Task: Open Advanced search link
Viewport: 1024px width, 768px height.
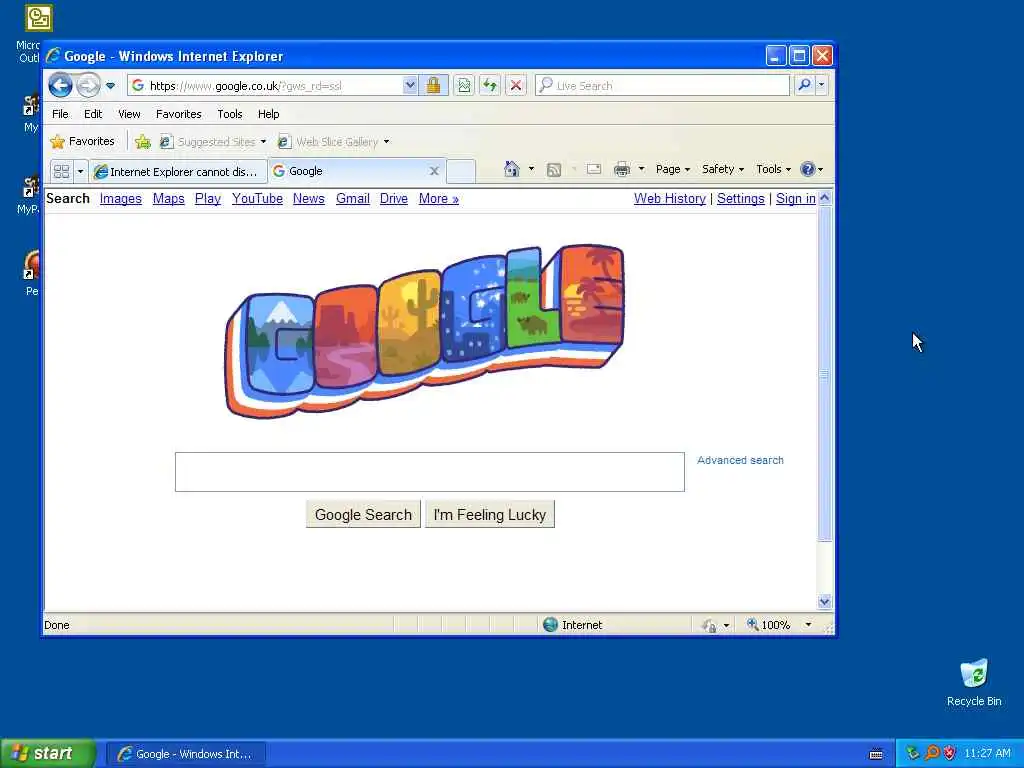Action: tap(740, 460)
